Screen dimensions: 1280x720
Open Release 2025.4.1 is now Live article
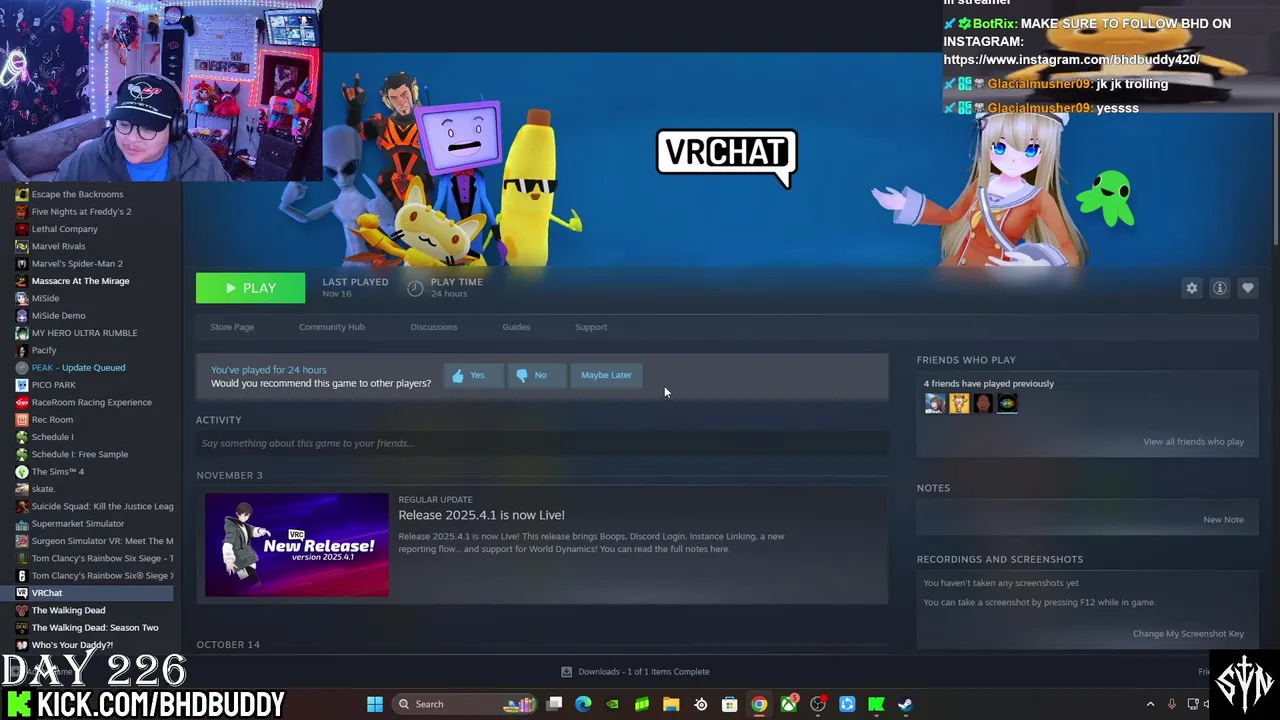tap(482, 515)
